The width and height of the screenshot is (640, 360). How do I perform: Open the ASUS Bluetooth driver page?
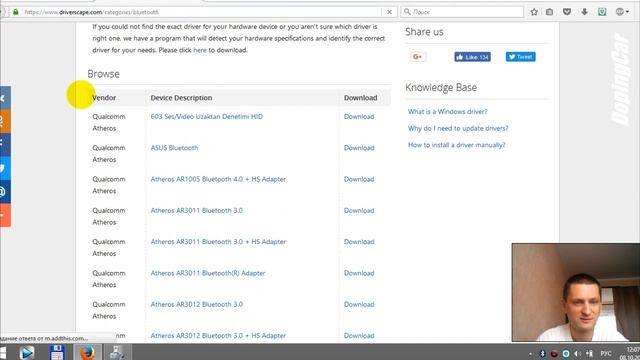coord(174,148)
